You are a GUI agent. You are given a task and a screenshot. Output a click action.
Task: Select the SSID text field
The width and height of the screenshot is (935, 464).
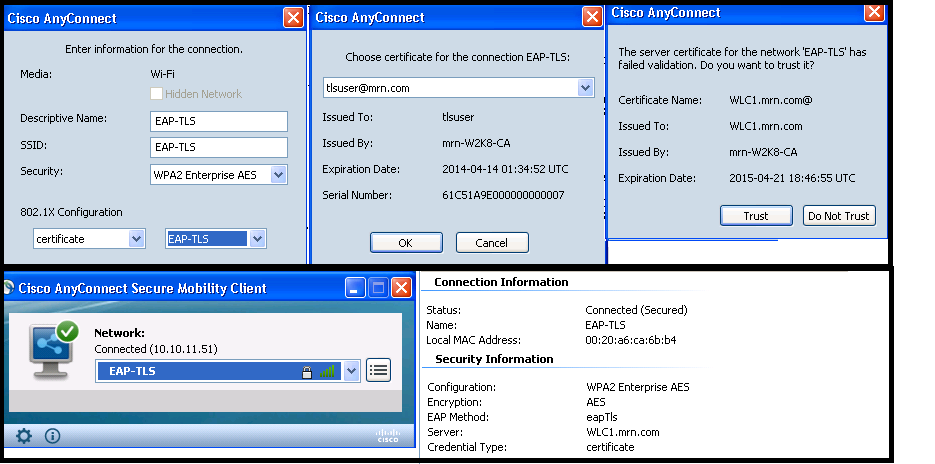(x=218, y=148)
